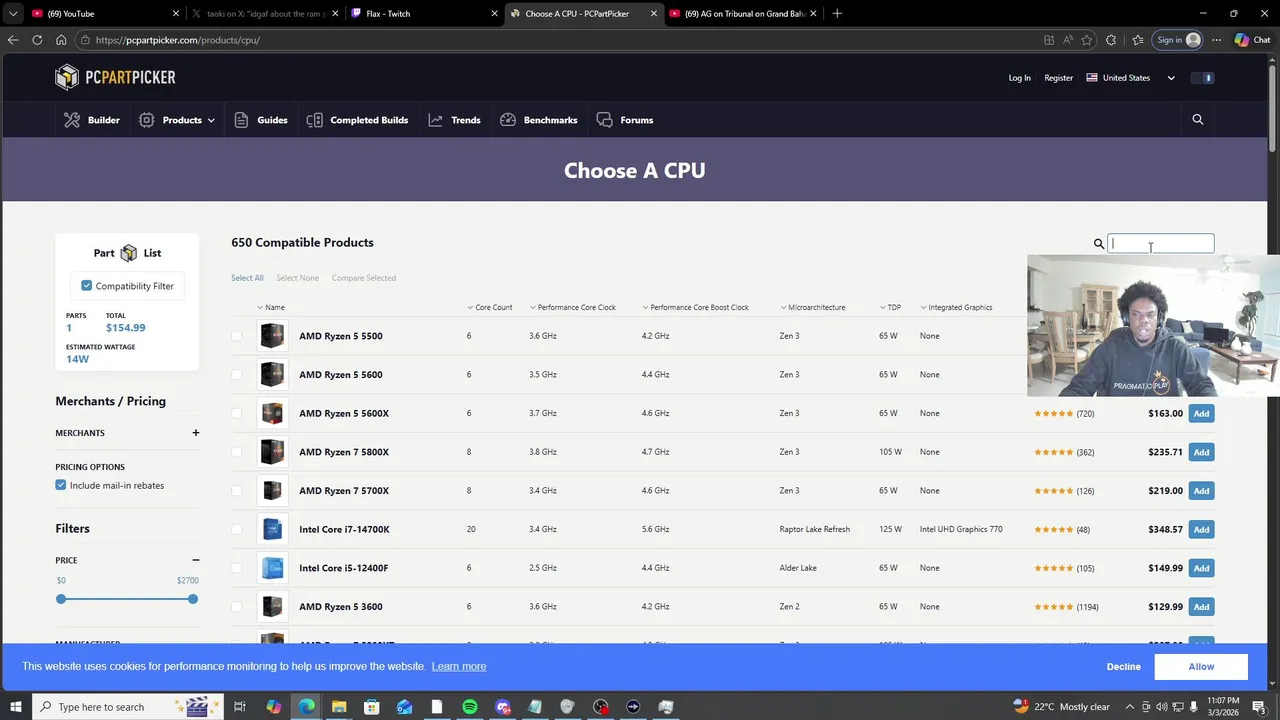Viewport: 1280px width, 720px height.
Task: Click the minimum price slider handle
Action: pos(61,599)
